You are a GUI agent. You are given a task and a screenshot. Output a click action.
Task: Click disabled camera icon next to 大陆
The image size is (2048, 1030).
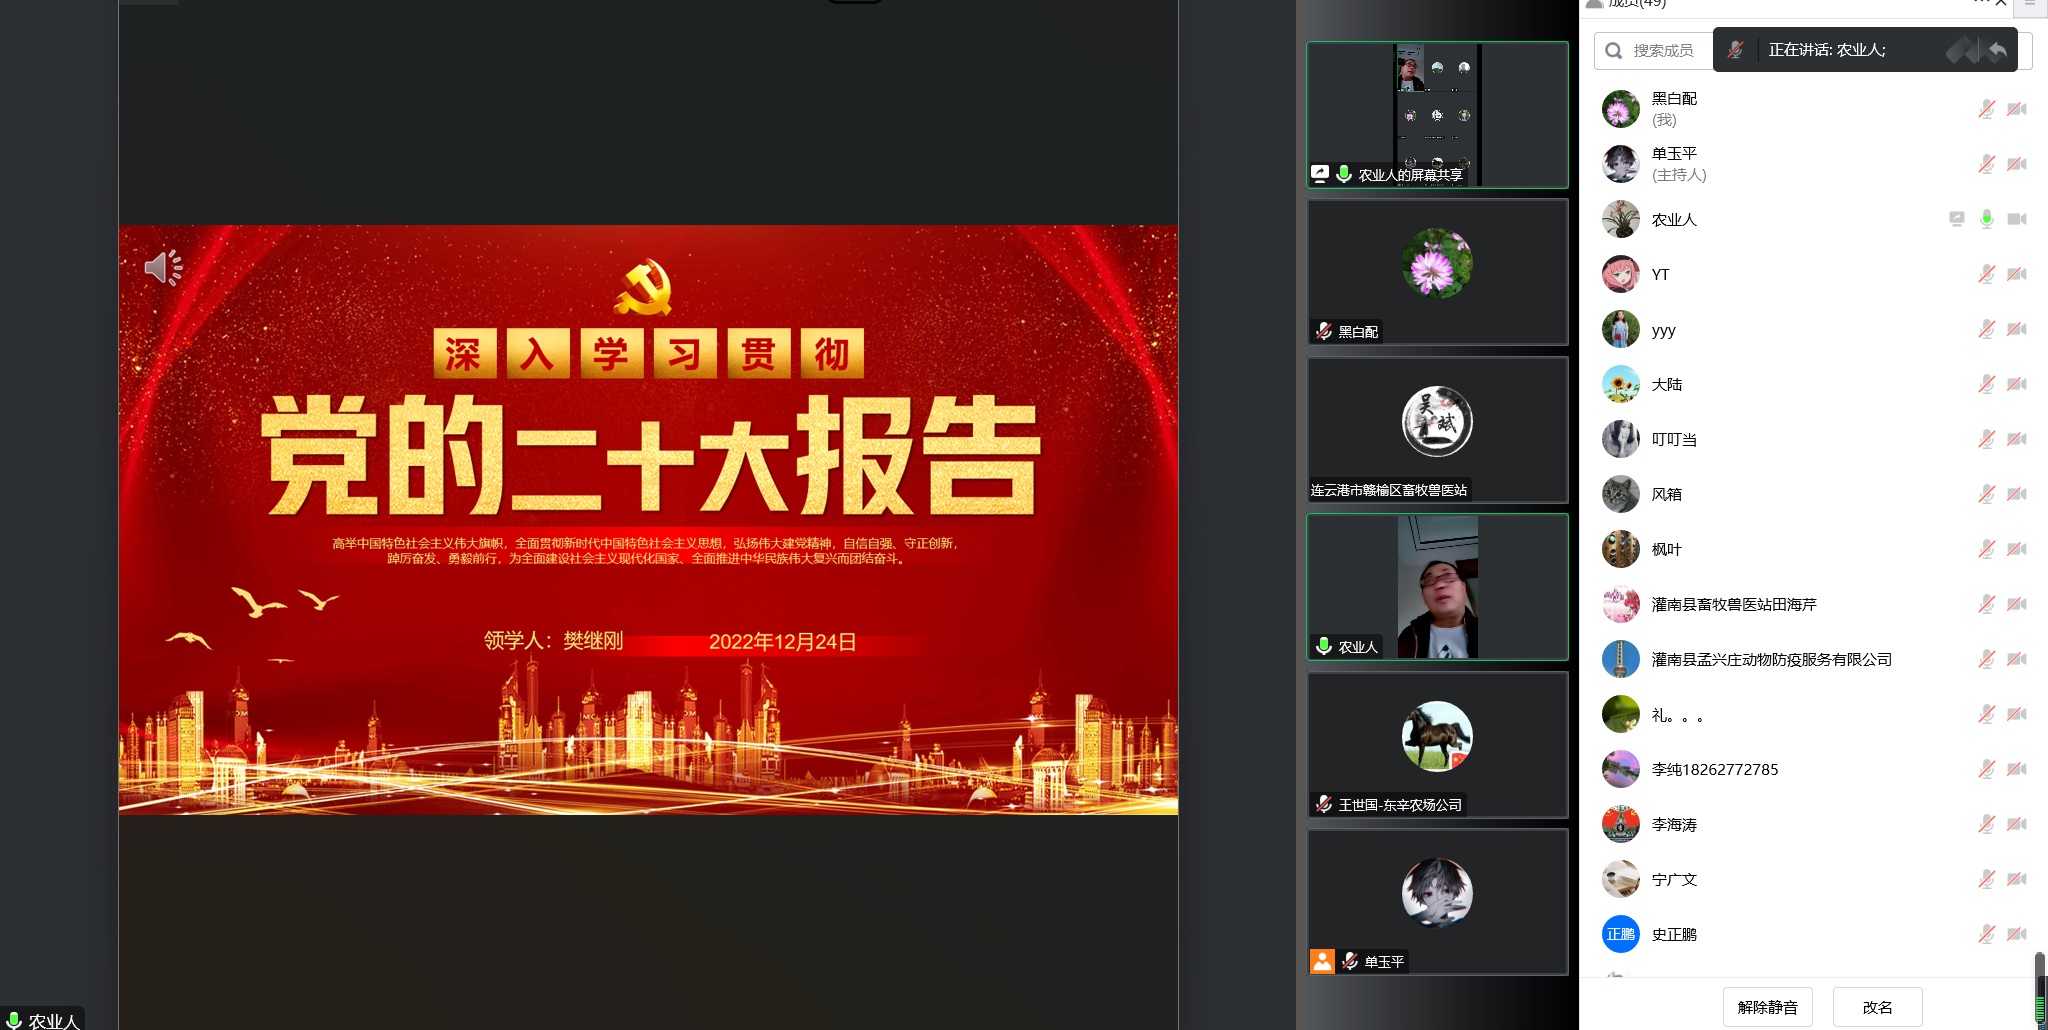(x=2017, y=384)
